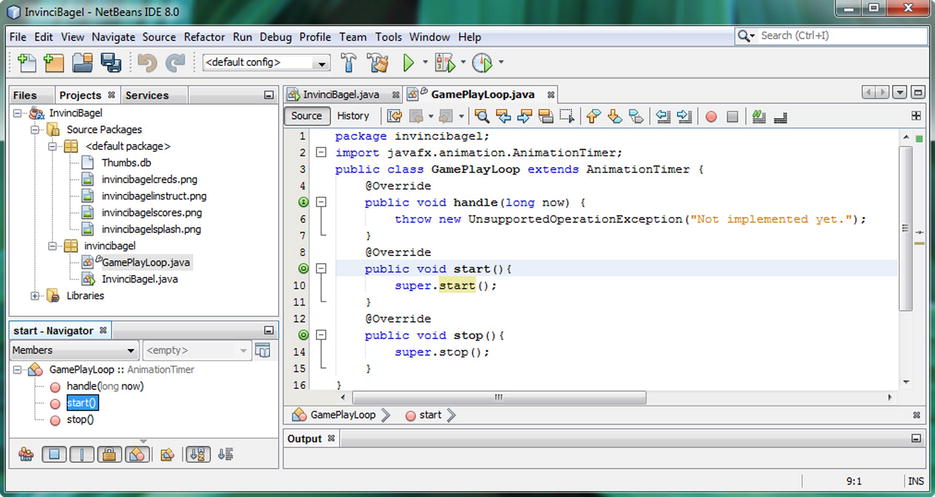Expand the Libraries tree node
935x497 pixels.
(35, 296)
